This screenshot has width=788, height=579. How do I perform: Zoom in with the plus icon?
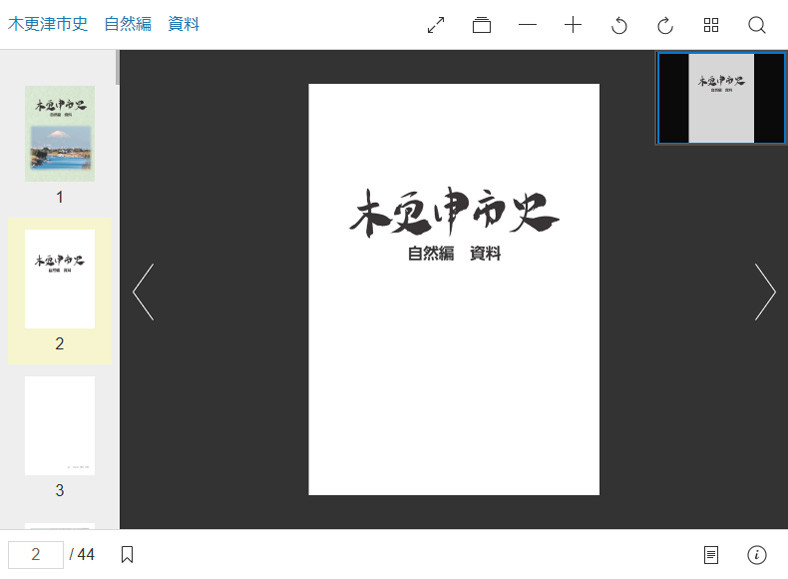pyautogui.click(x=573, y=25)
